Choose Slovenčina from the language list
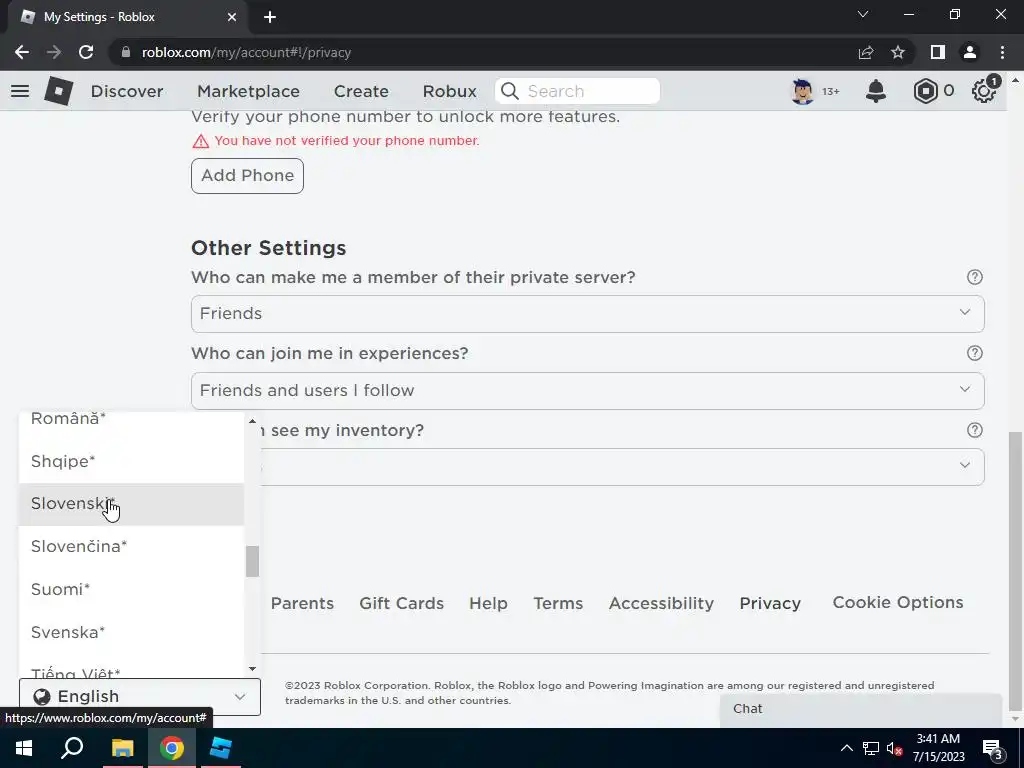This screenshot has height=768, width=1024. click(x=131, y=547)
